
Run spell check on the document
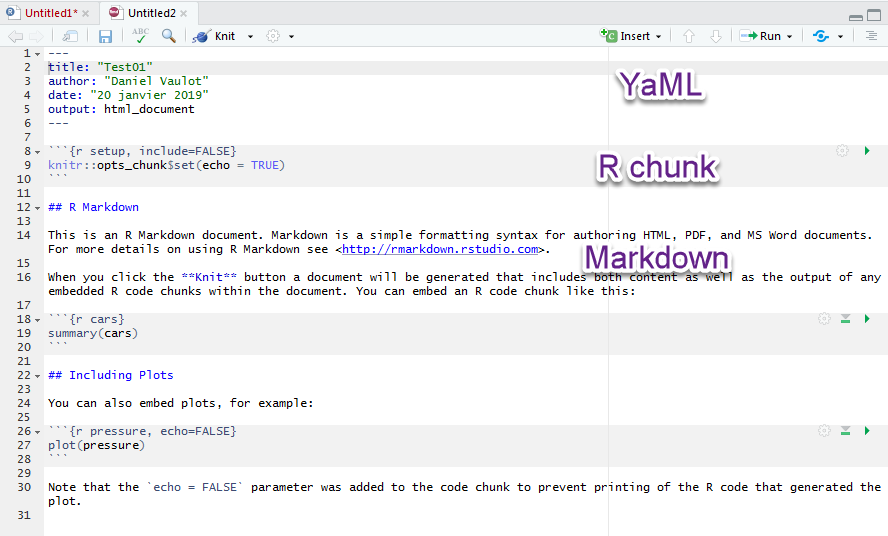(140, 36)
